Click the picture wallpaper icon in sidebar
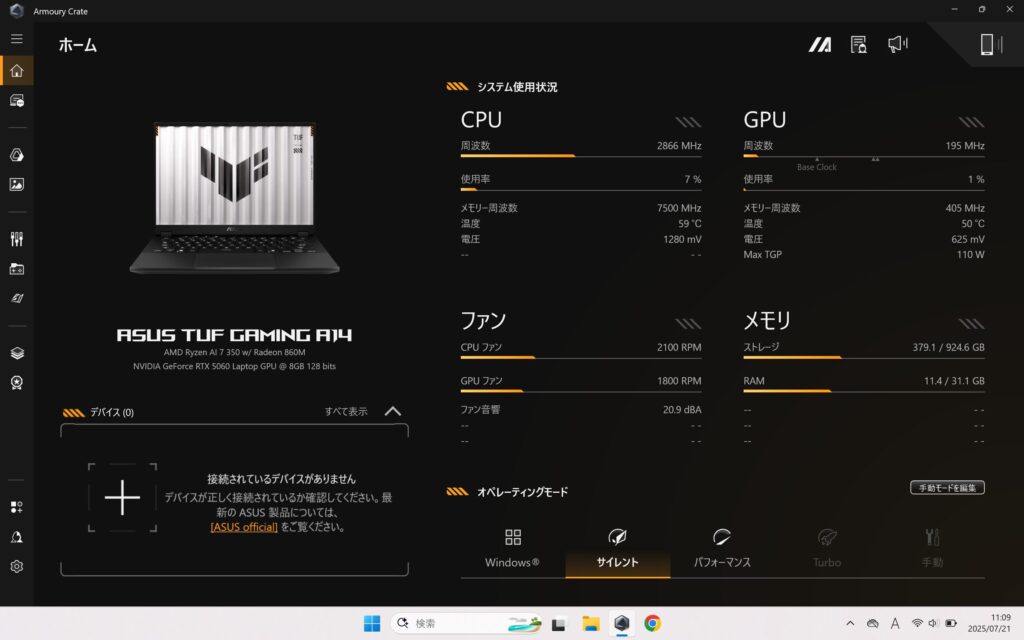 [16, 185]
